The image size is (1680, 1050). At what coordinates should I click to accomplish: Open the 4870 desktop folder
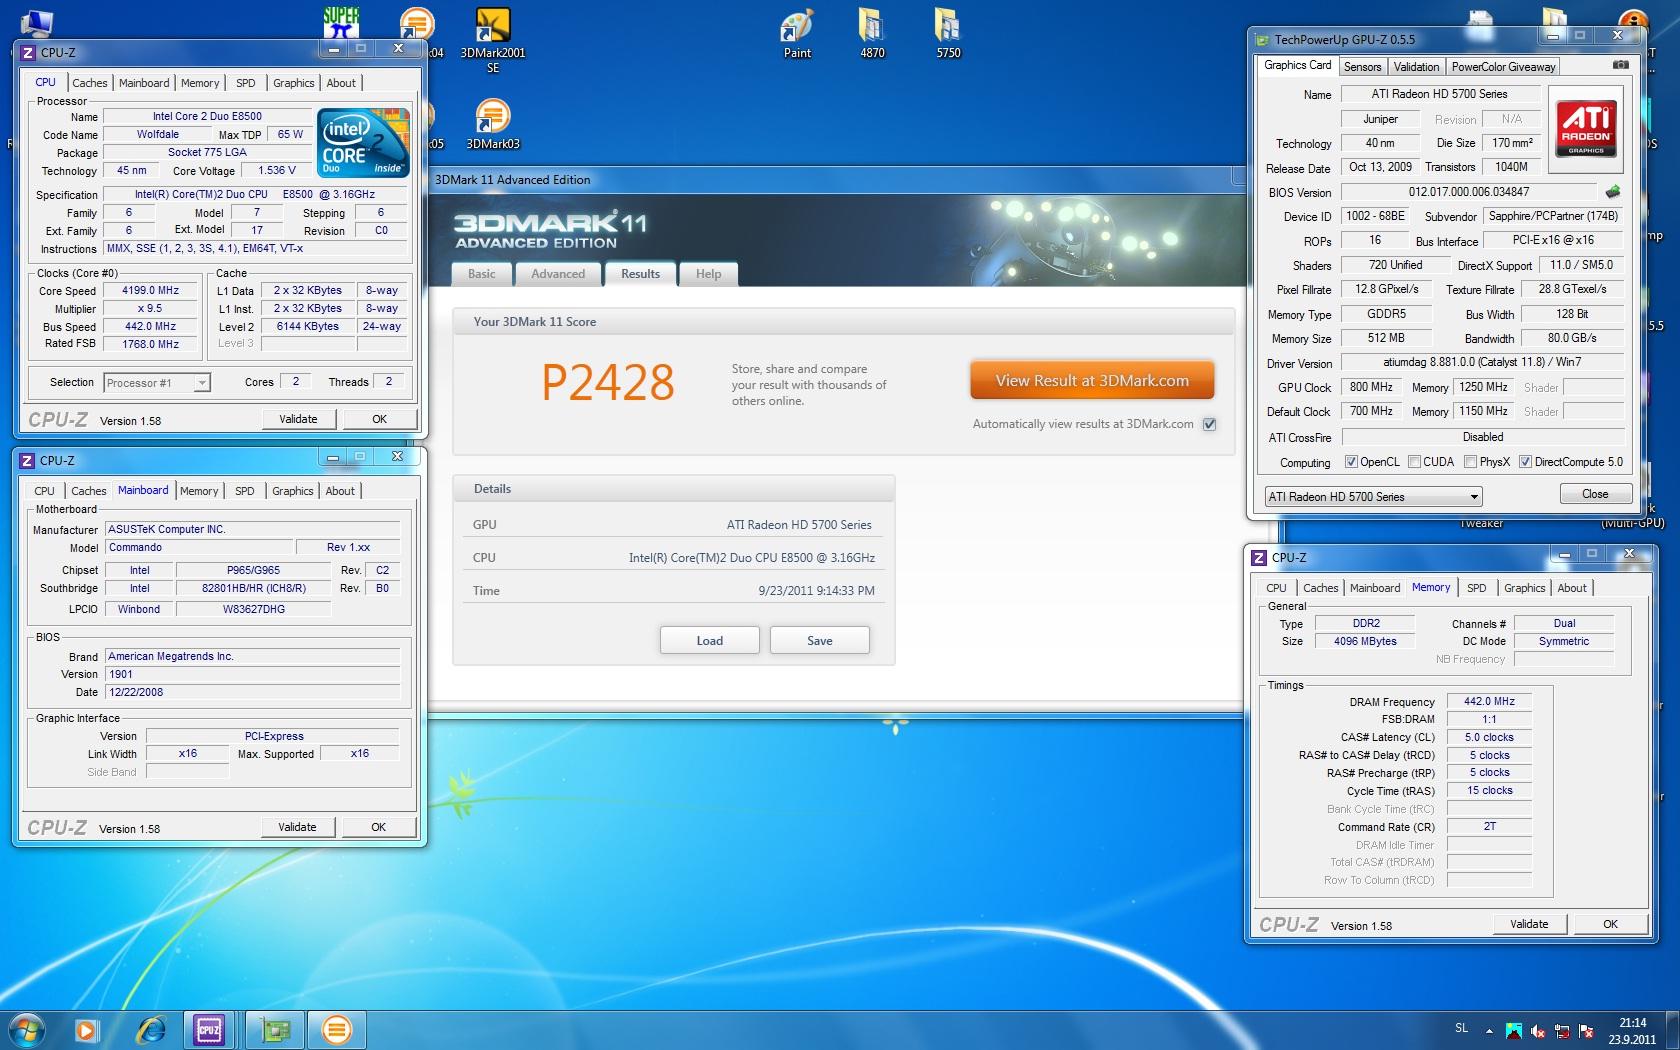[x=872, y=34]
